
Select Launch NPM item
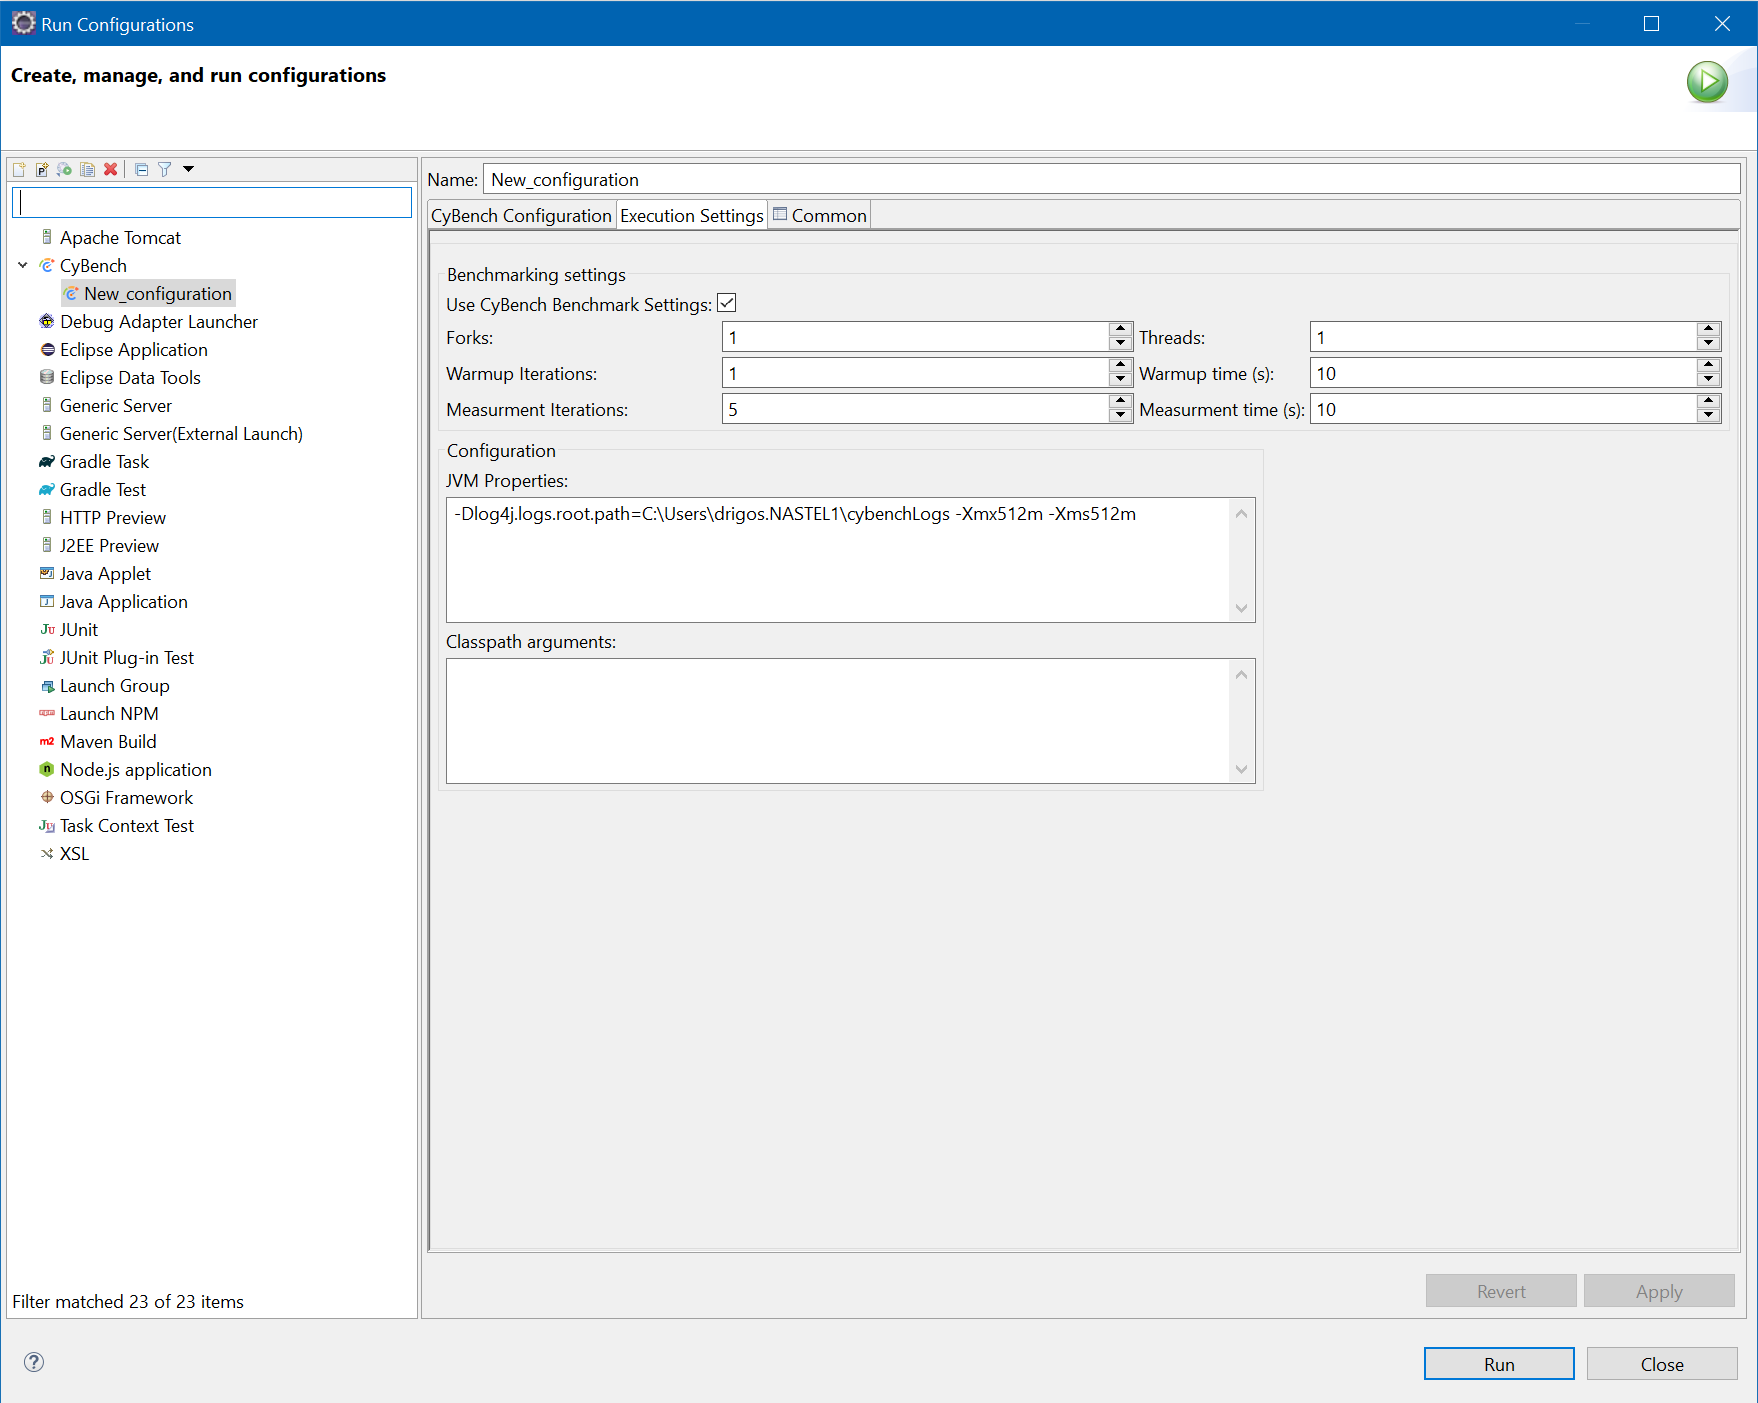pyautogui.click(x=109, y=713)
